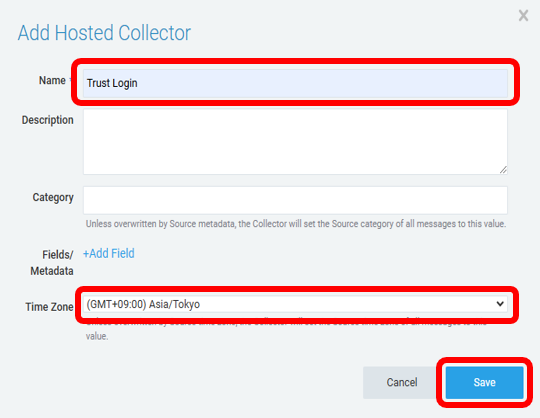Click the Time Zone label
This screenshot has height=418, width=540.
[x=49, y=306]
